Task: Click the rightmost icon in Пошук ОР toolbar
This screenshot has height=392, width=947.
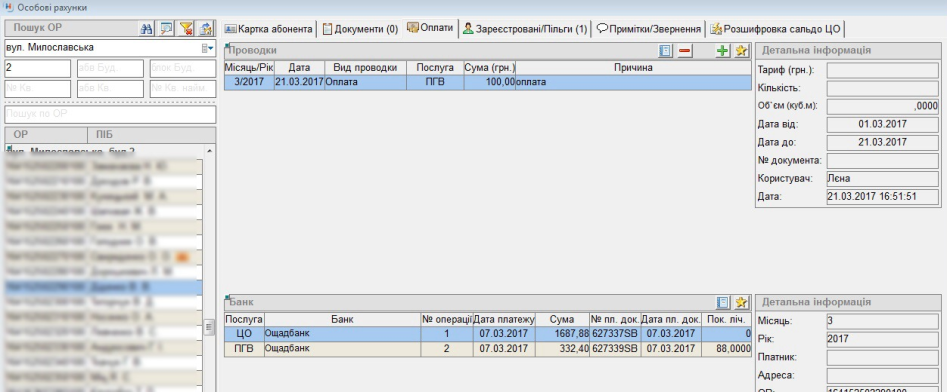Action: (206, 28)
